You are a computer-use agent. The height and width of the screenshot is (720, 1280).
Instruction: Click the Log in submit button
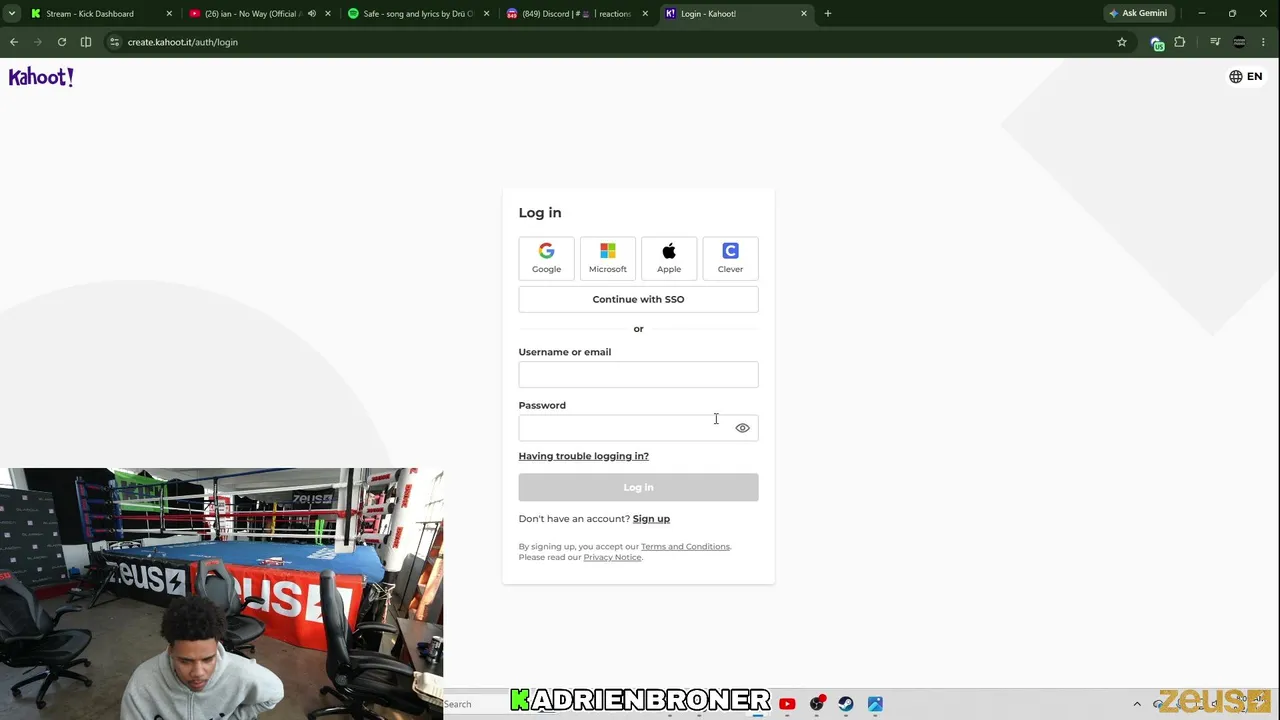638,487
